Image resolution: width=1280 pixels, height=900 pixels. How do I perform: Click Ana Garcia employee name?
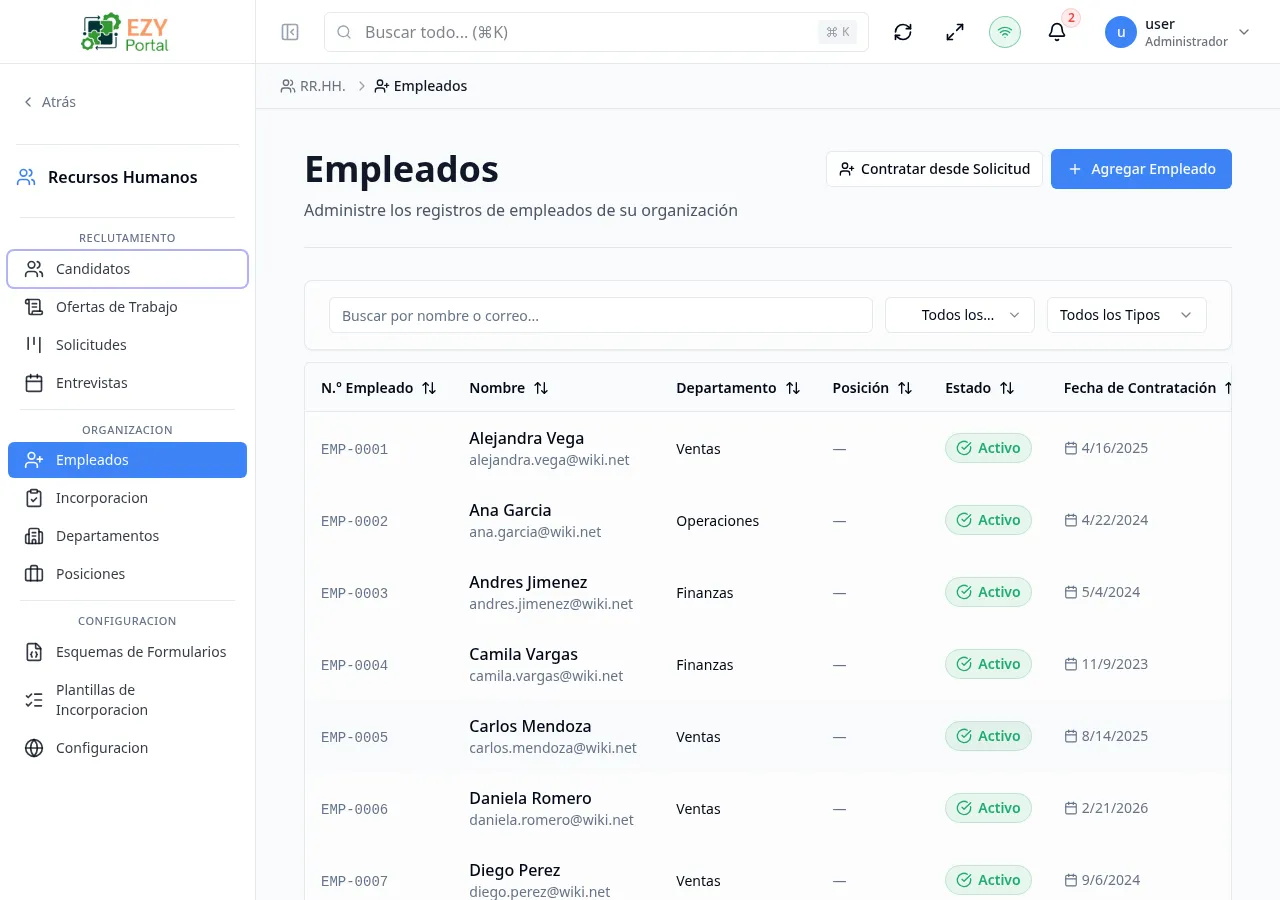(x=510, y=510)
